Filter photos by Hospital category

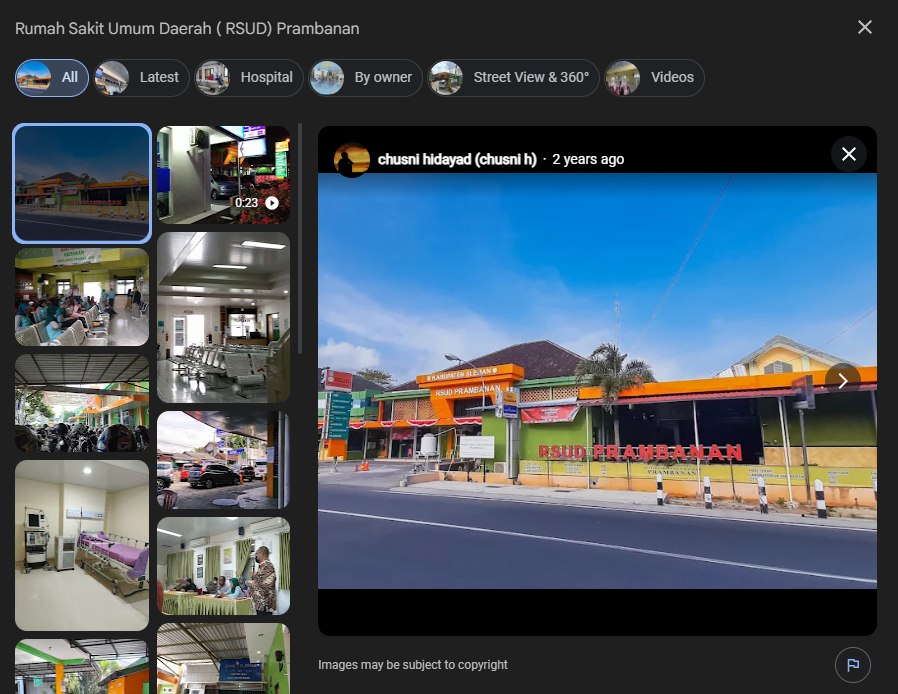[249, 78]
